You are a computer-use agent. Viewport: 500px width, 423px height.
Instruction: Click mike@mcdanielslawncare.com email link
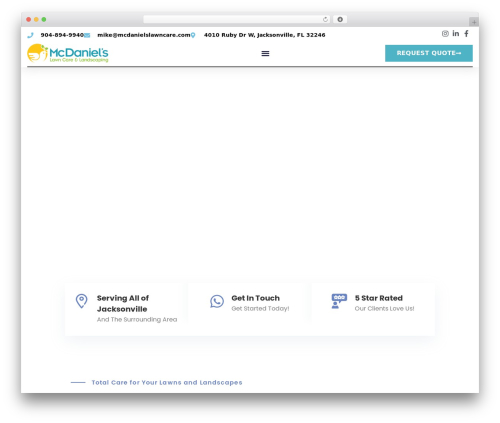tap(144, 35)
